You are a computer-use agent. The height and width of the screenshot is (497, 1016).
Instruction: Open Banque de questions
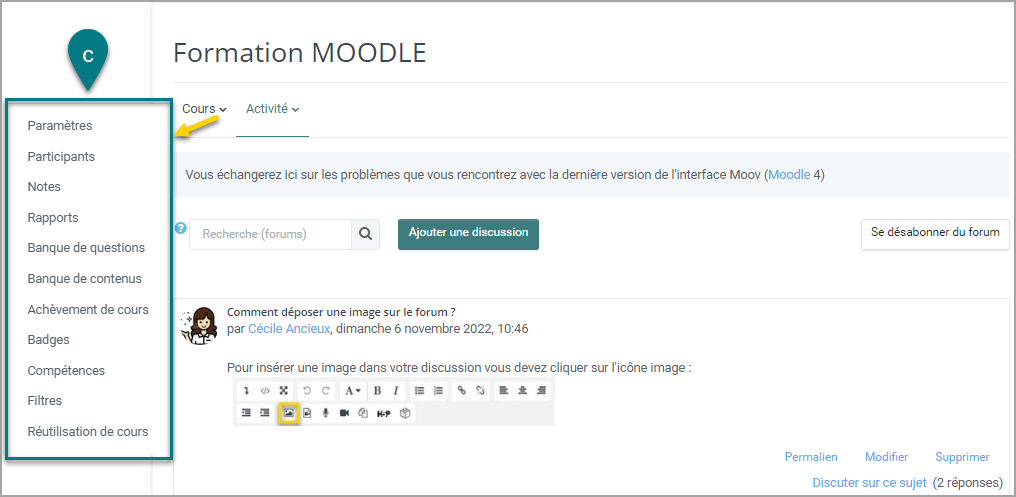click(x=86, y=248)
